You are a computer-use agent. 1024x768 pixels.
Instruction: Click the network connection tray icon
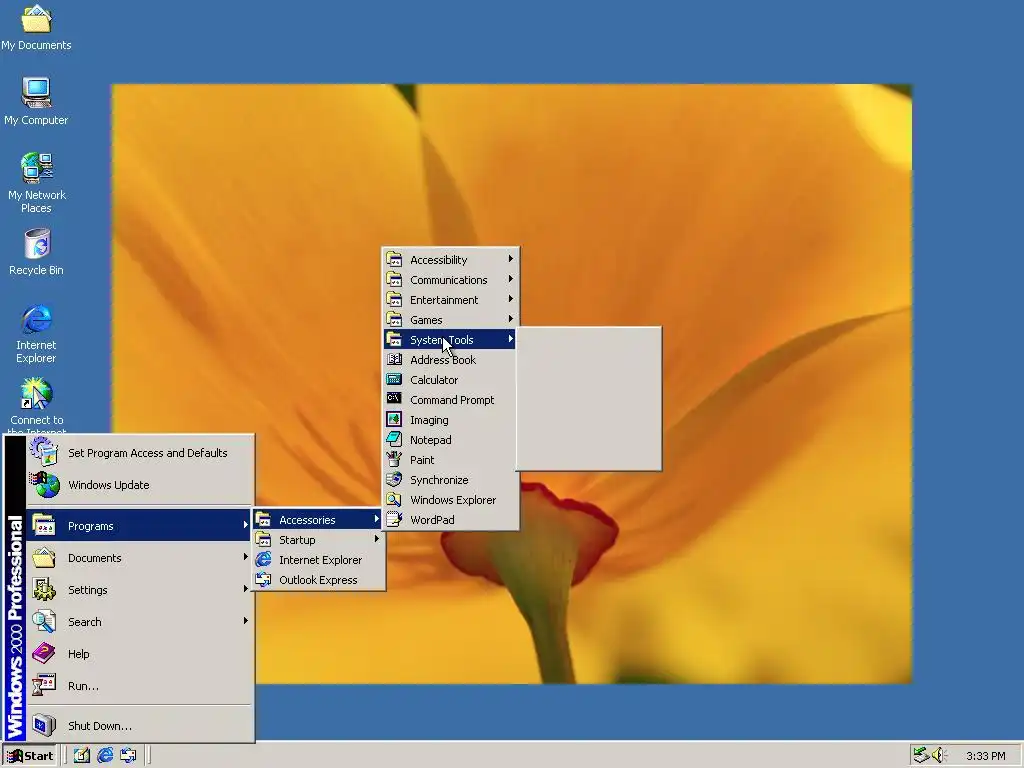tap(921, 756)
